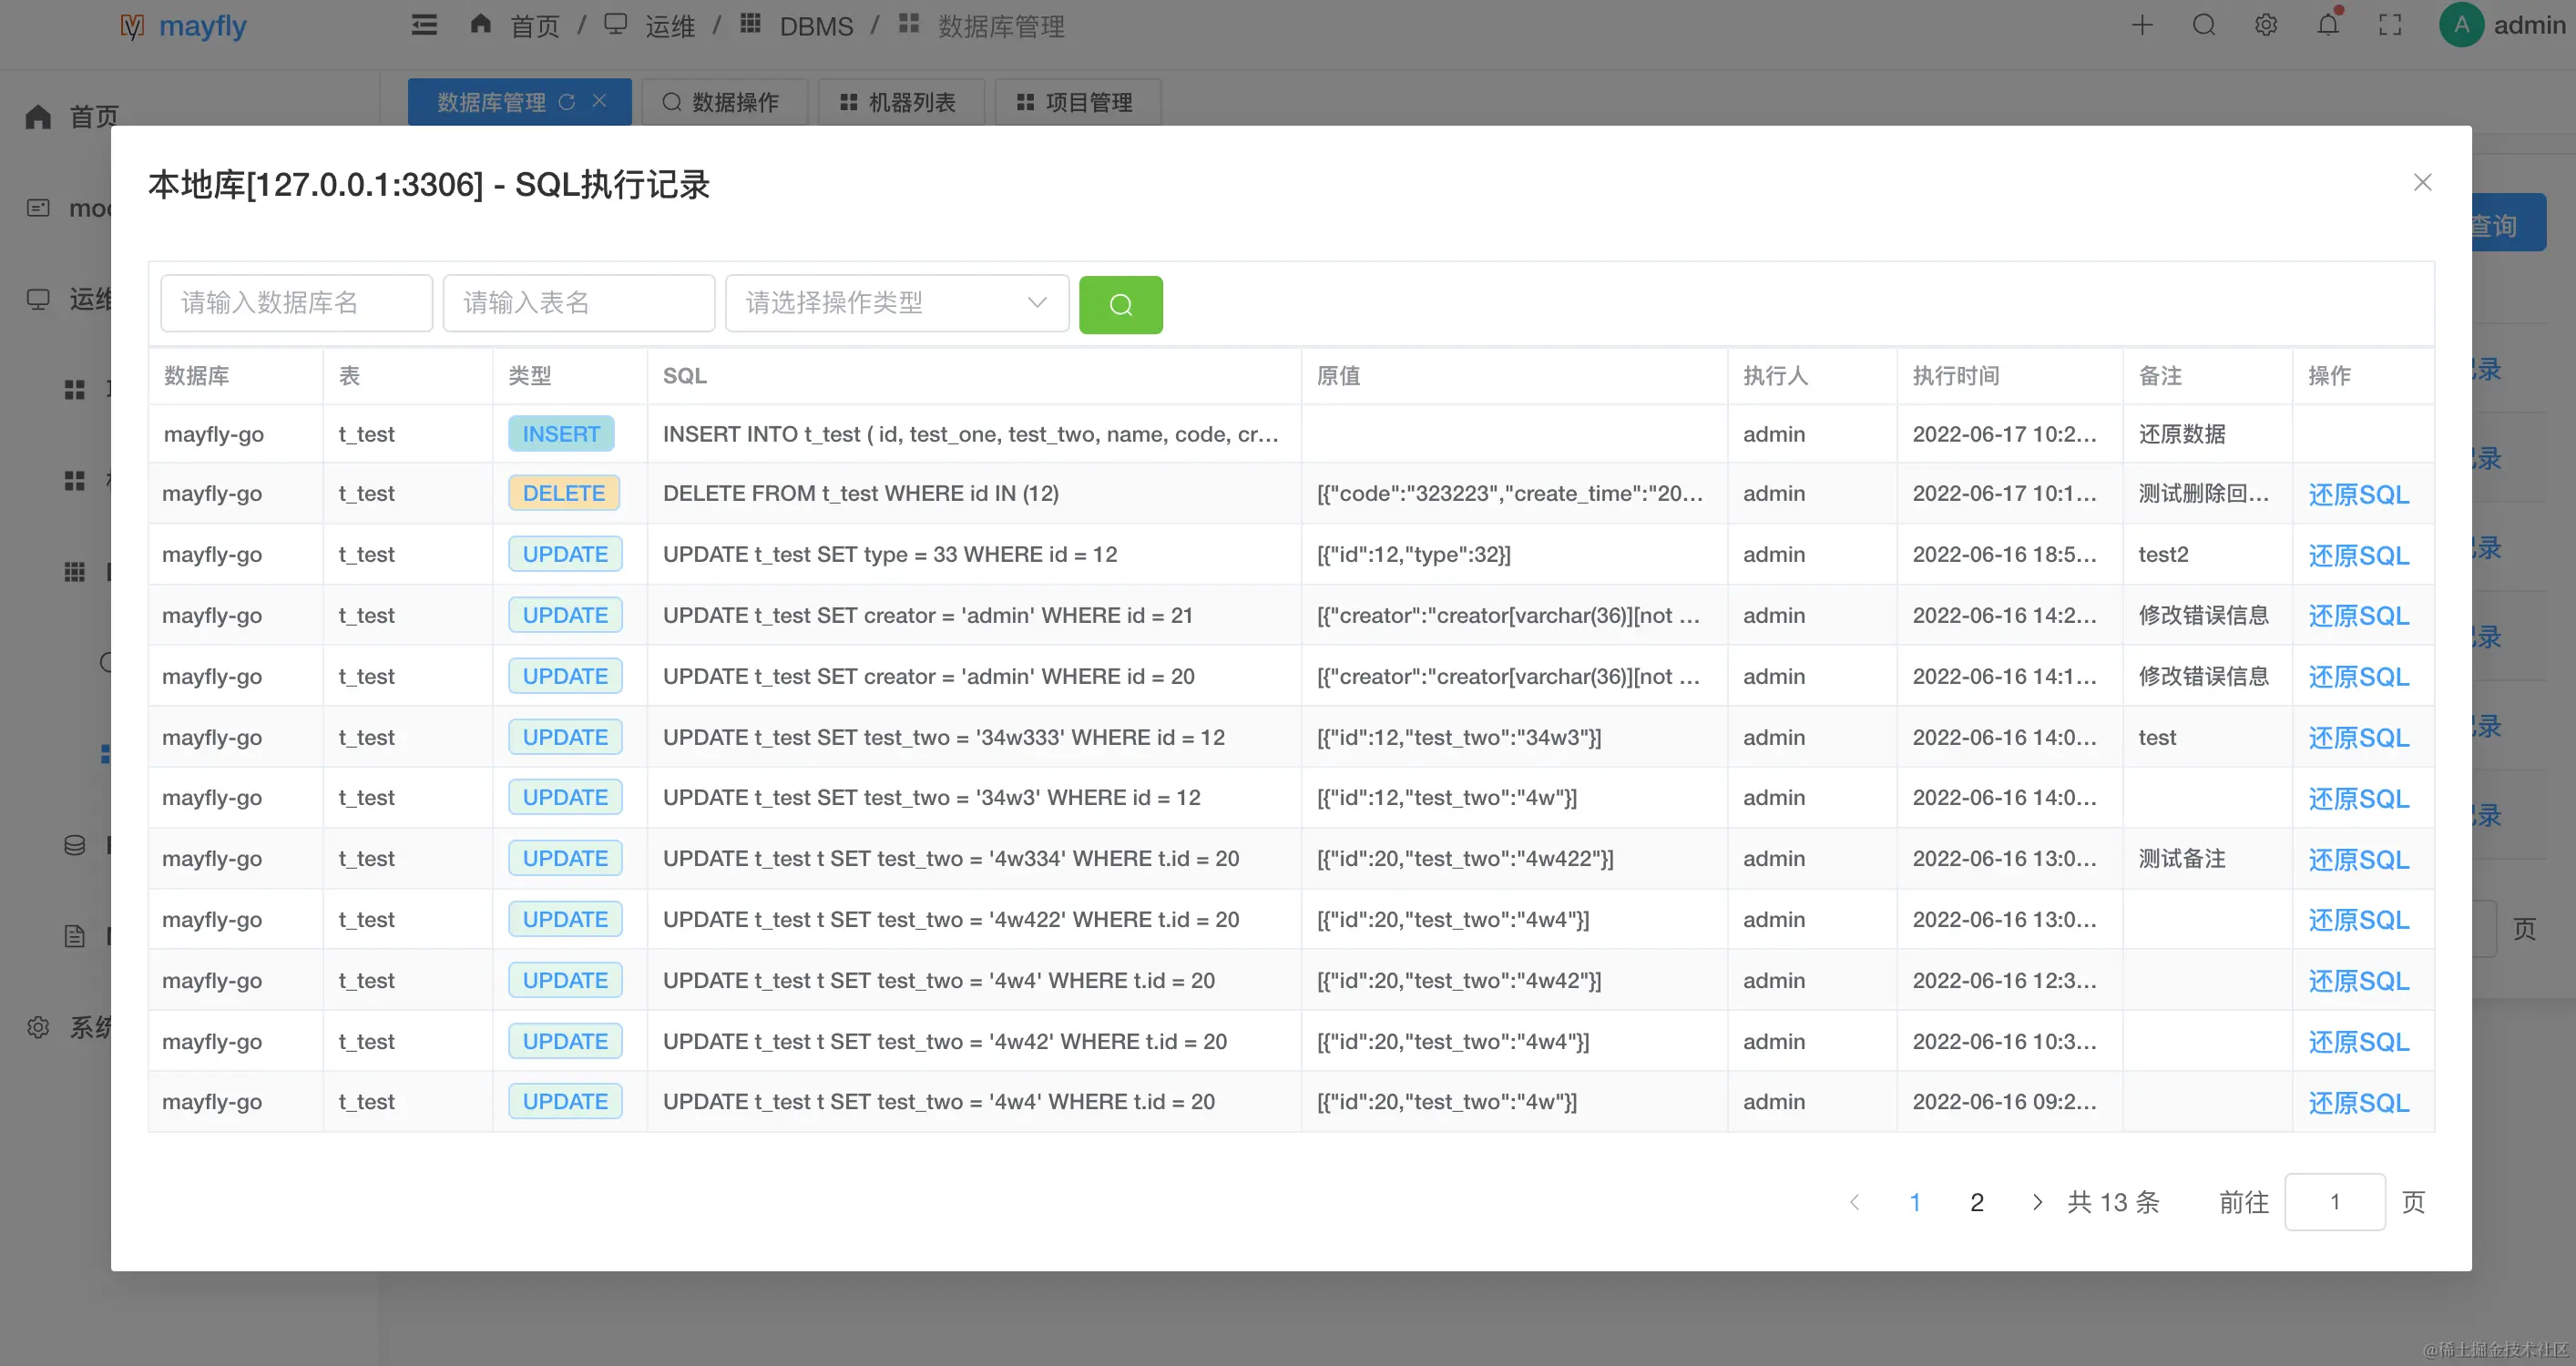This screenshot has width=2576, height=1366.
Task: Click the table name input field
Action: pyautogui.click(x=578, y=303)
